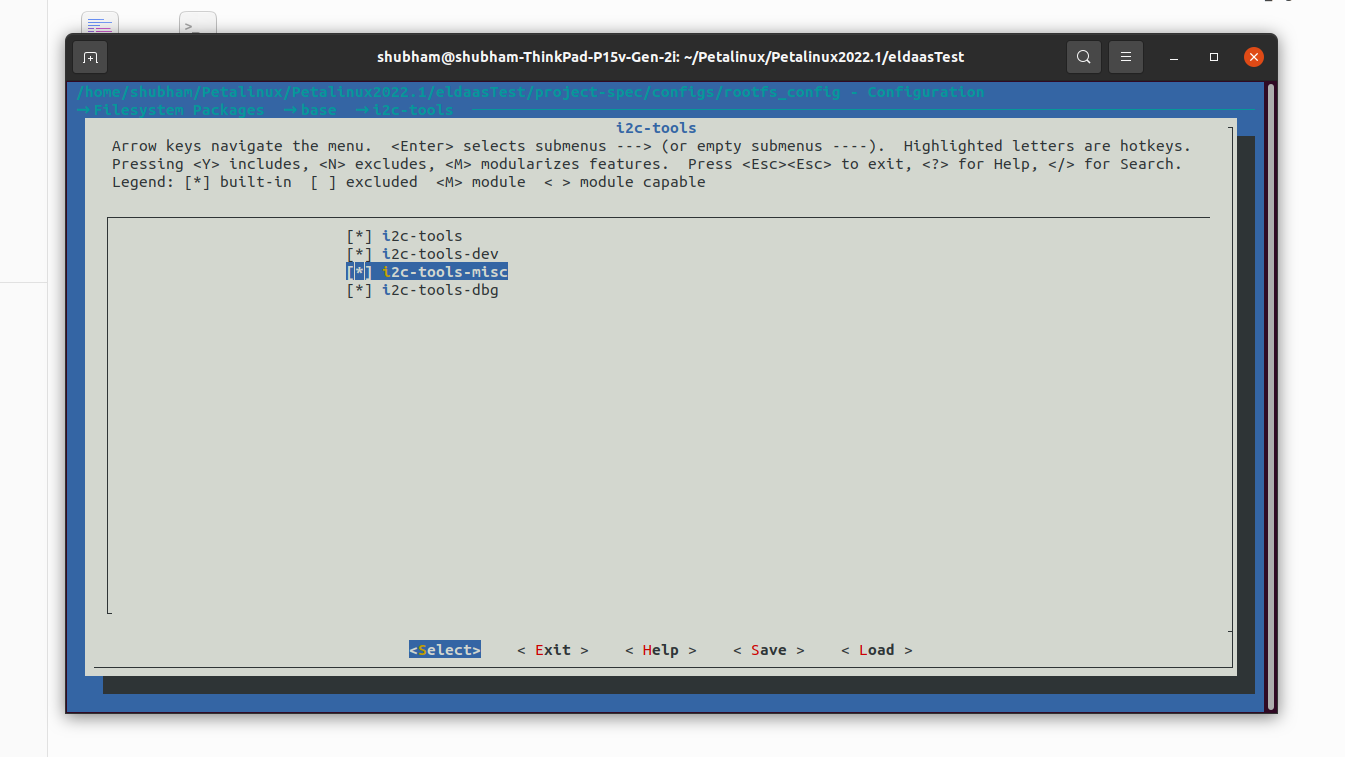Viewport: 1345px width, 757px height.
Task: Click the i2c-tools submenu title
Action: [x=656, y=127]
